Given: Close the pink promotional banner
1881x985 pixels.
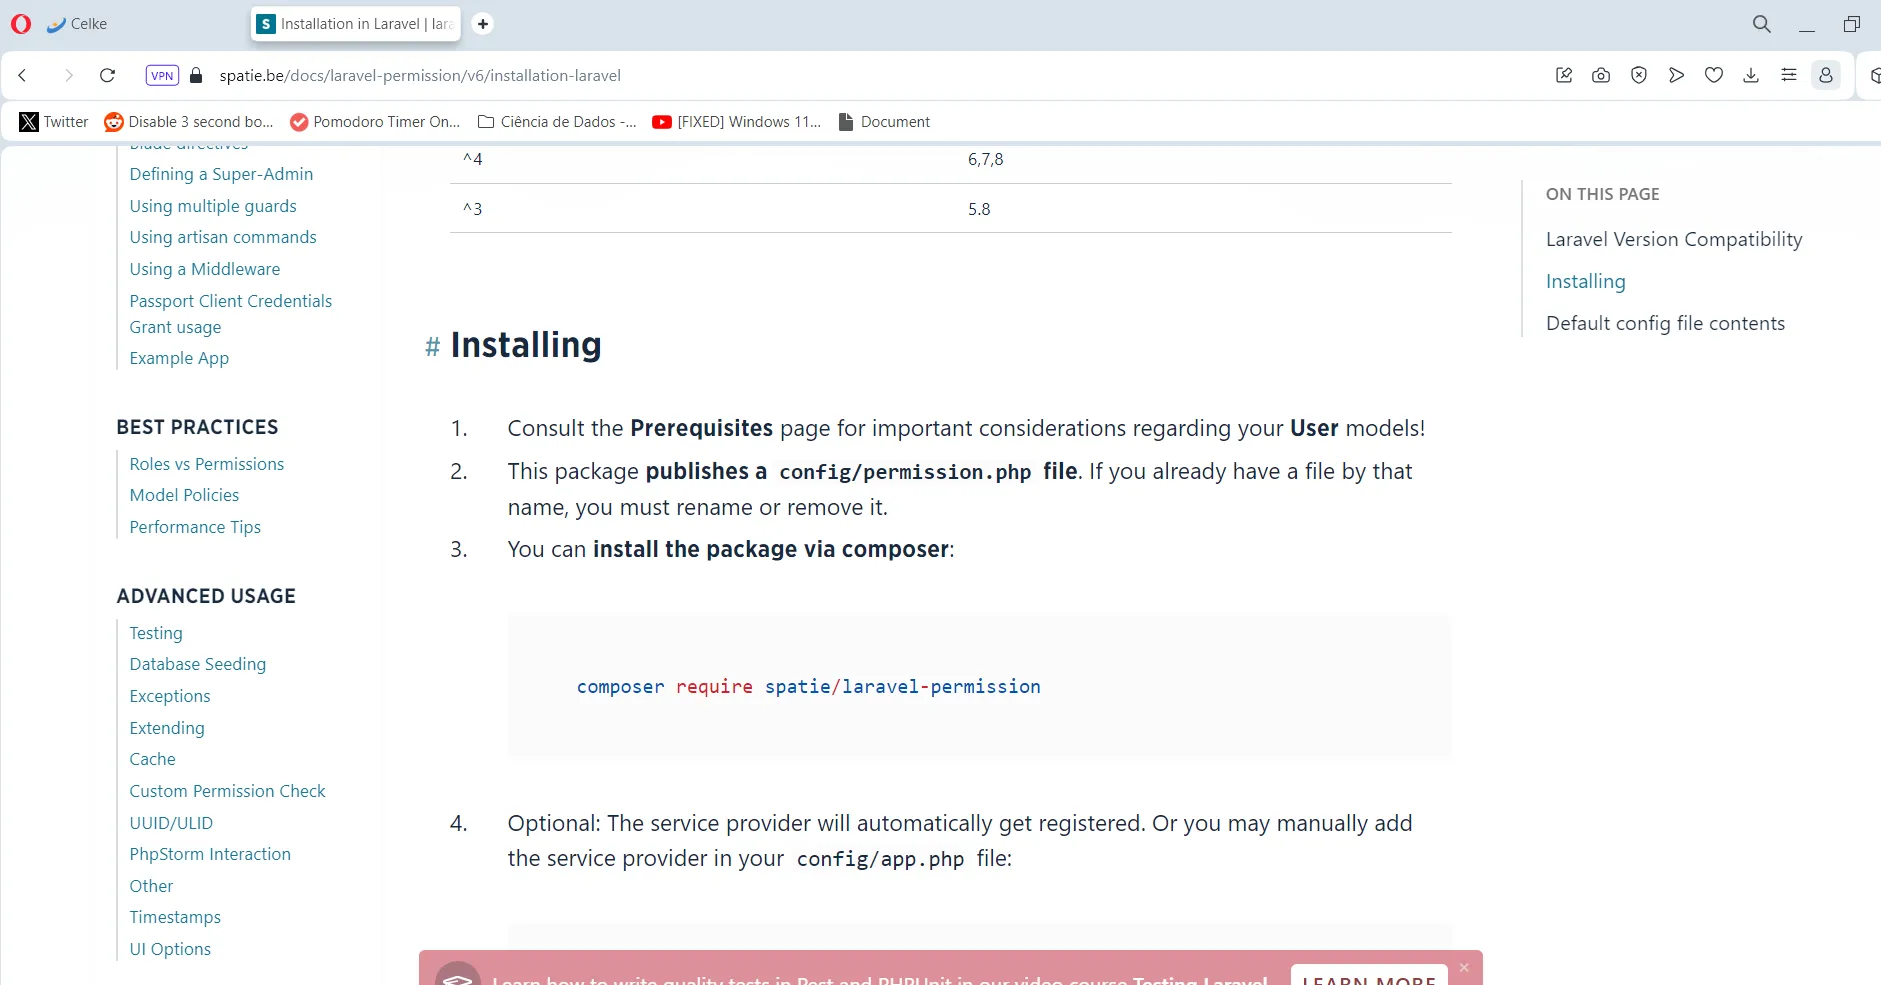Looking at the screenshot, I should [x=1464, y=967].
